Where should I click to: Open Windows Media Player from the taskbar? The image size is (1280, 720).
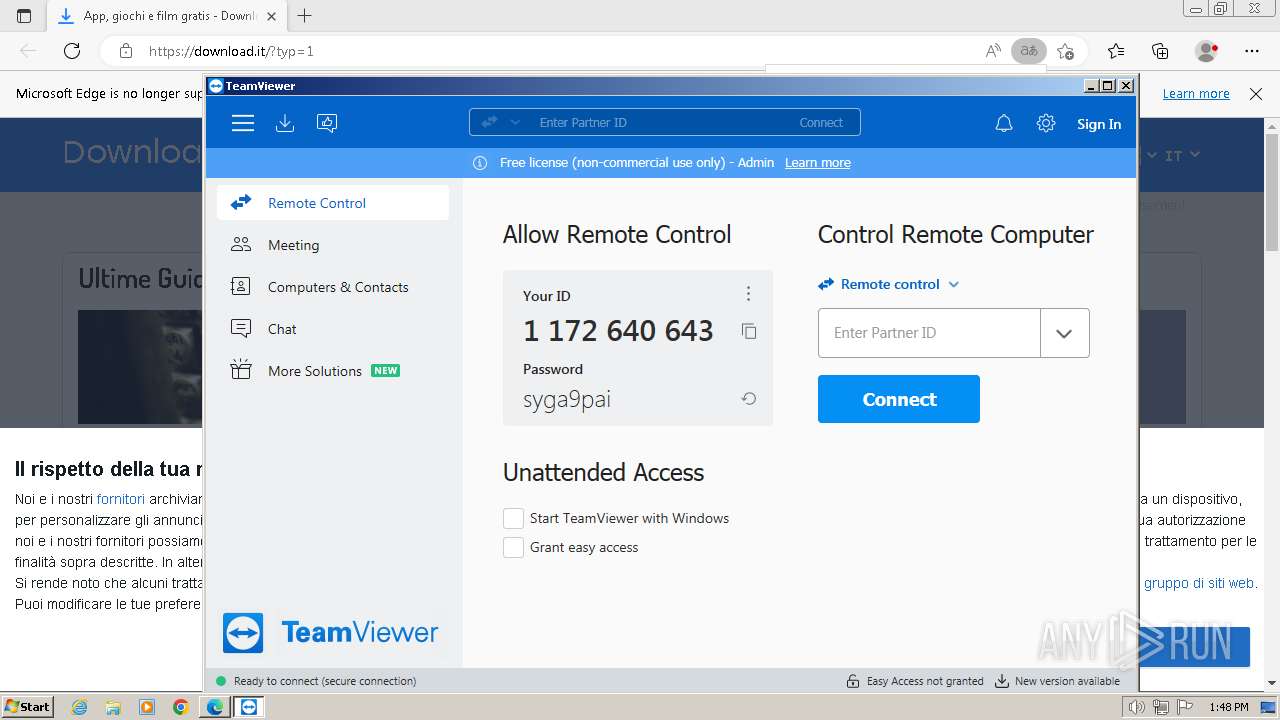pos(147,707)
